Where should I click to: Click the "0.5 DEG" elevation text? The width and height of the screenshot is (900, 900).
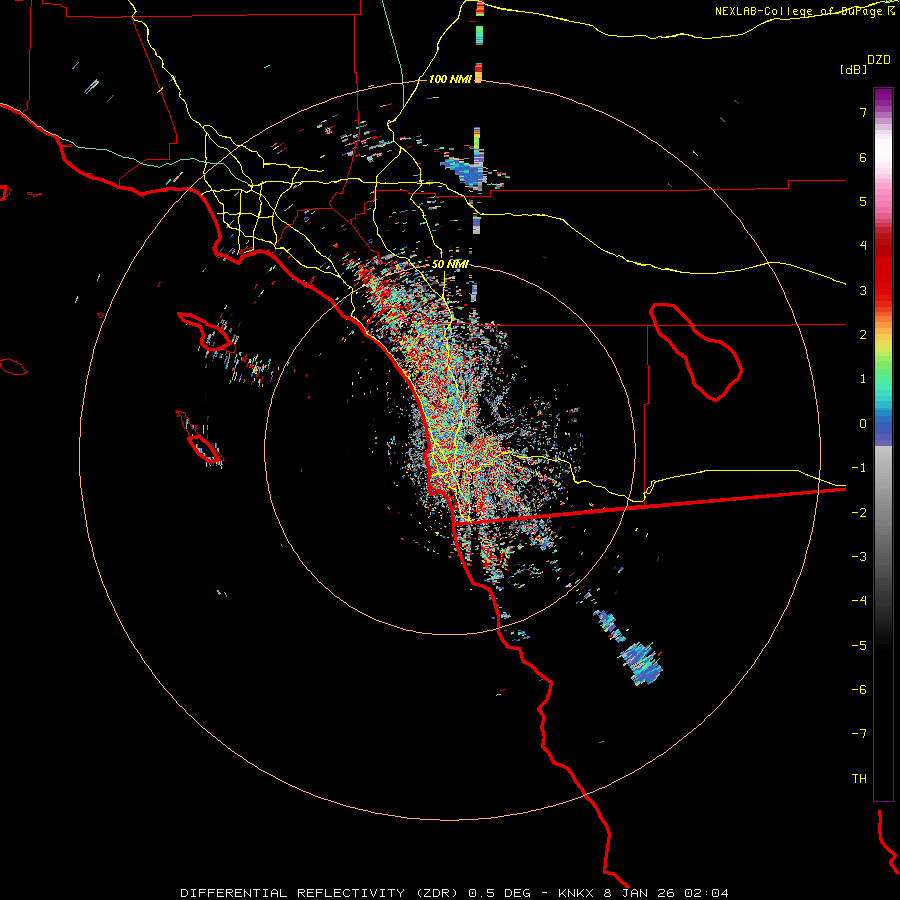pyautogui.click(x=501, y=893)
